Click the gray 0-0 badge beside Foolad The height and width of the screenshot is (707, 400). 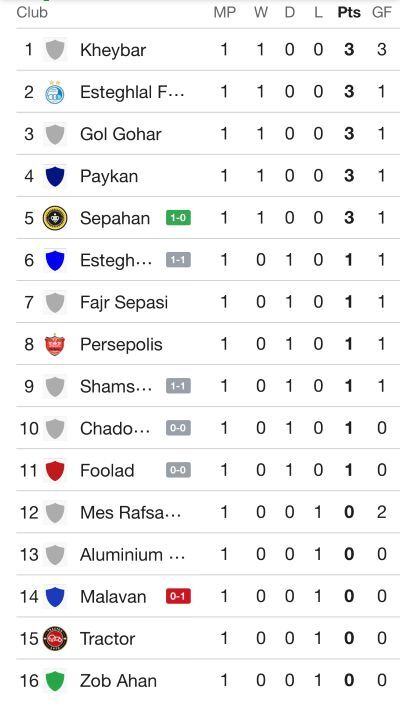pos(178,470)
